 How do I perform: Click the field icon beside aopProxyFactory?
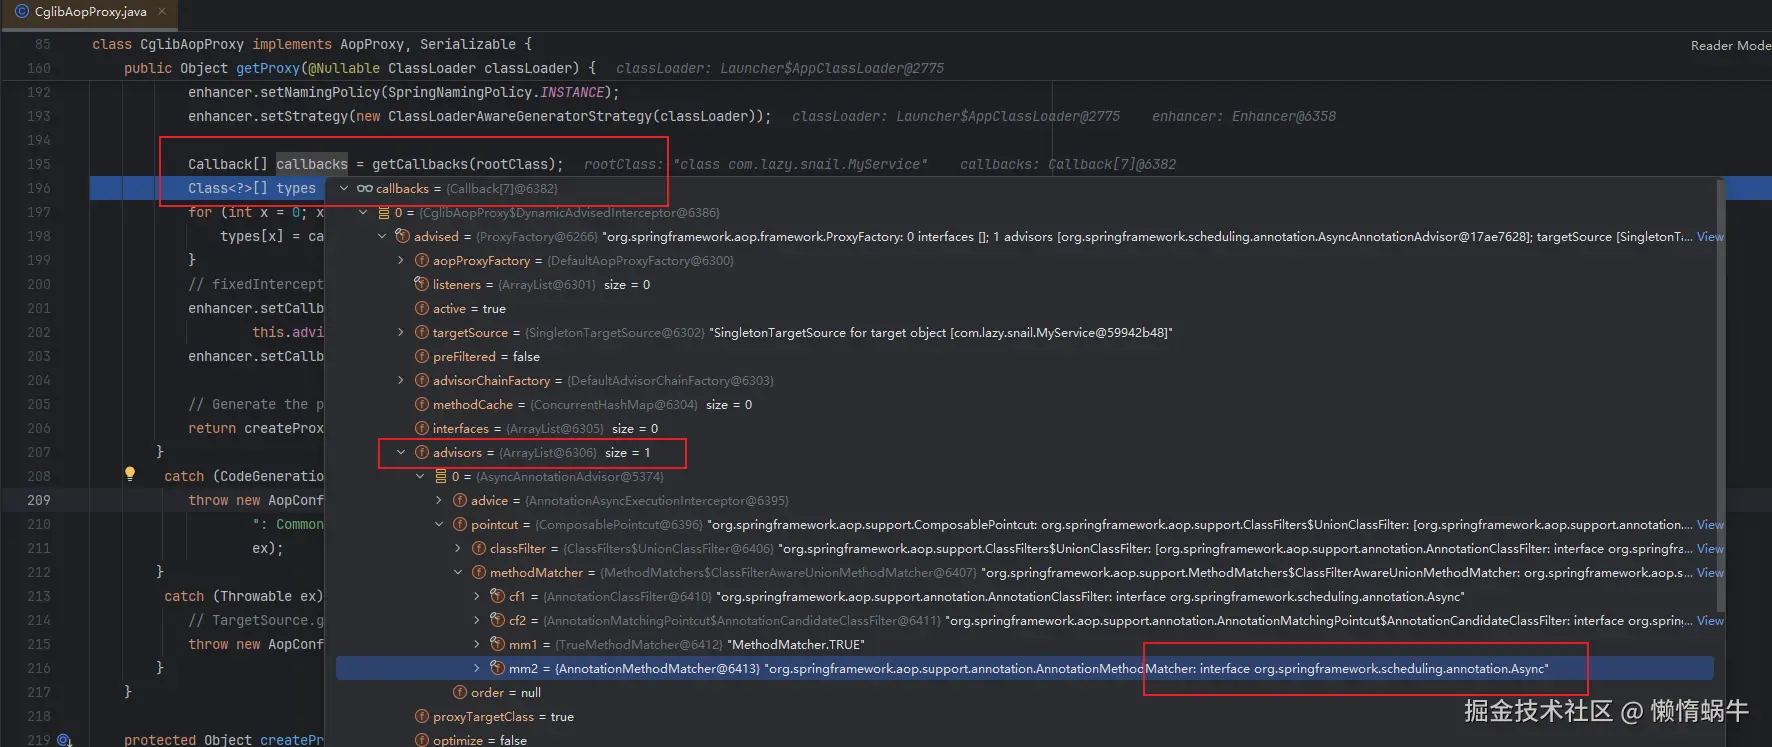pyautogui.click(x=421, y=260)
